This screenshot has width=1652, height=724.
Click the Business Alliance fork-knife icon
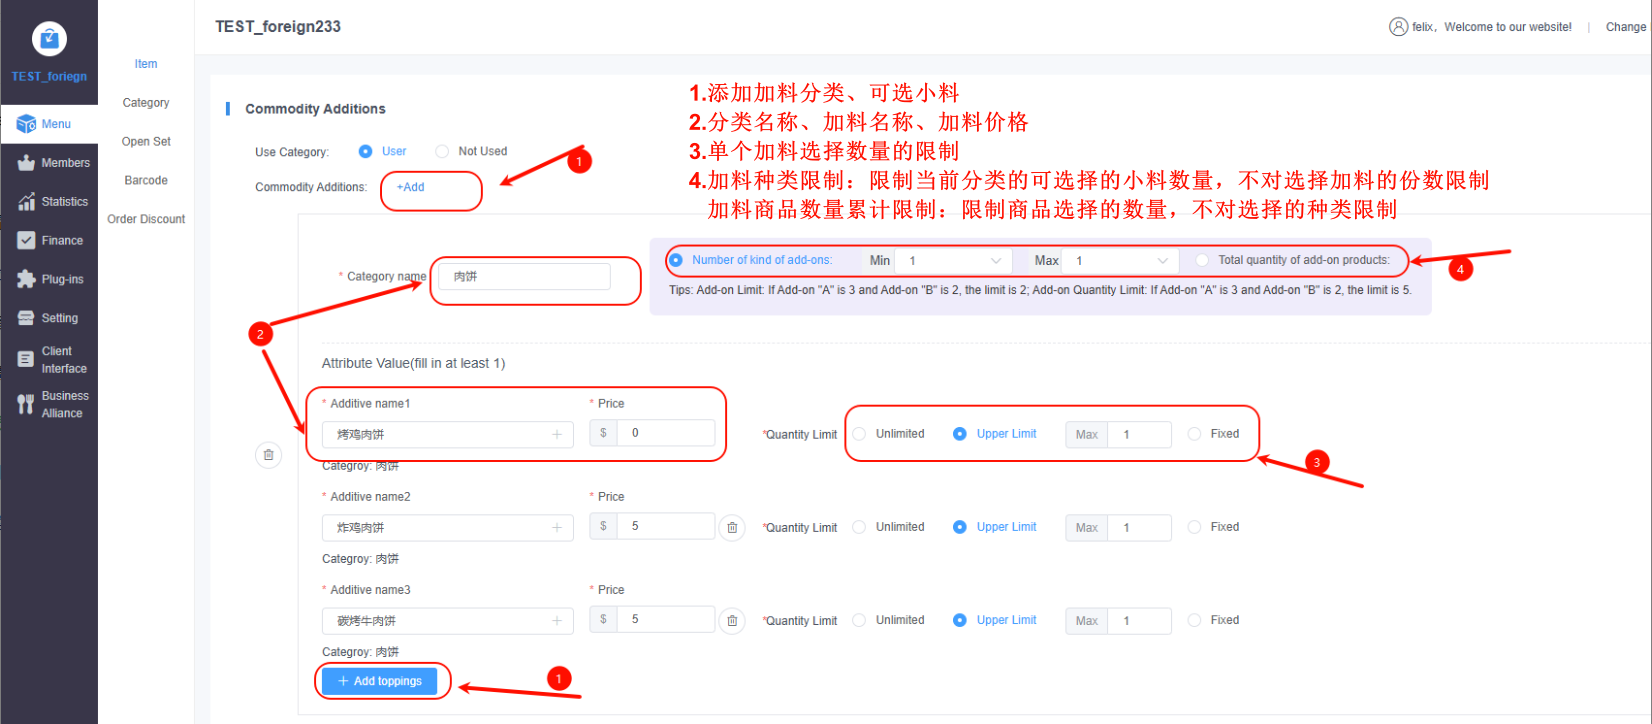[26, 404]
